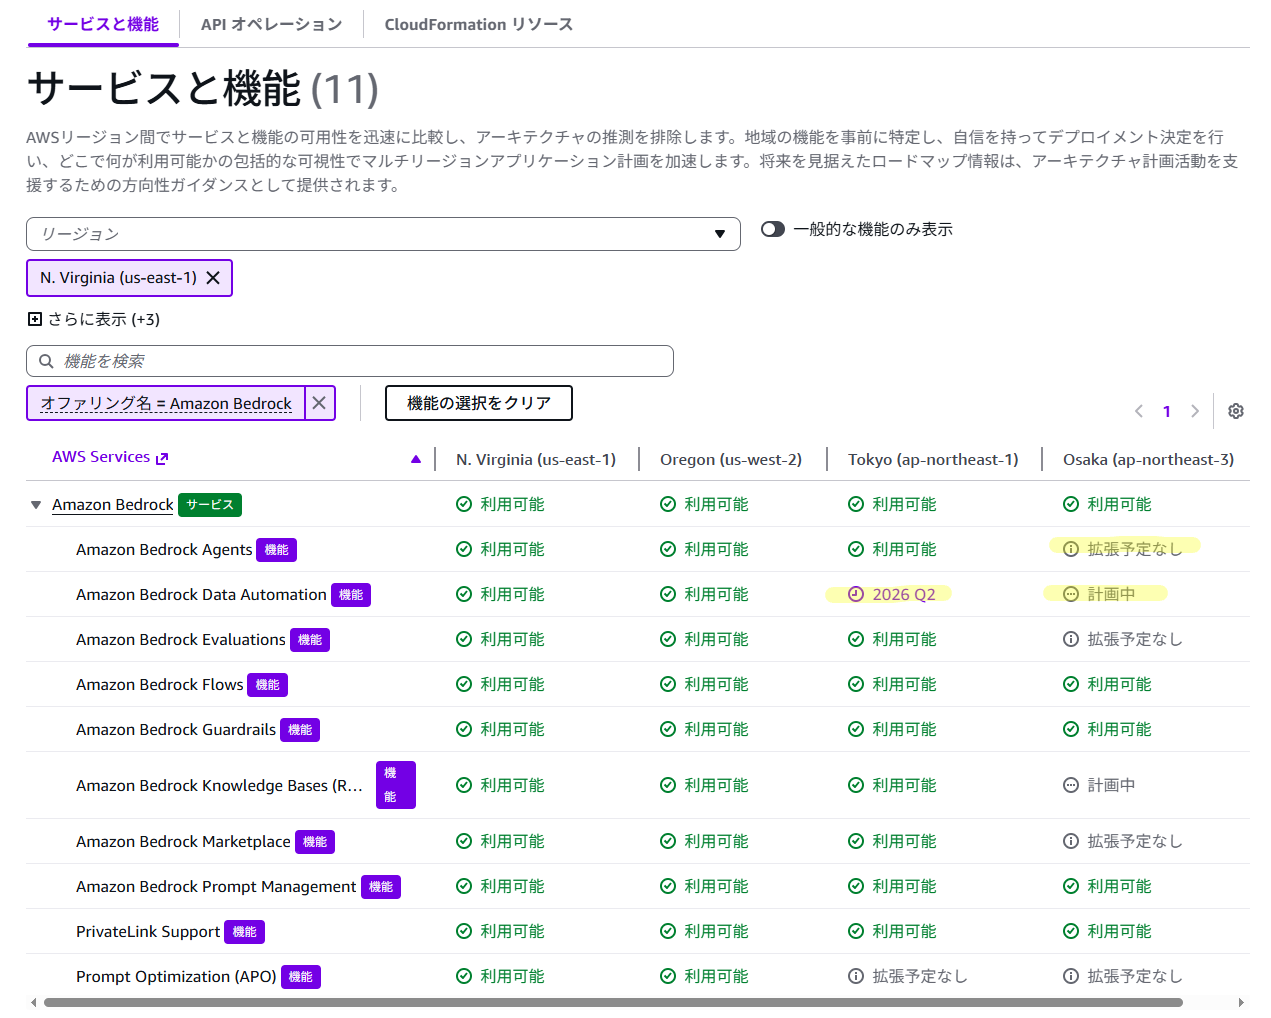Remove the Amazon Bedrock filter token
Screen dimensions: 1271x1018
[319, 403]
